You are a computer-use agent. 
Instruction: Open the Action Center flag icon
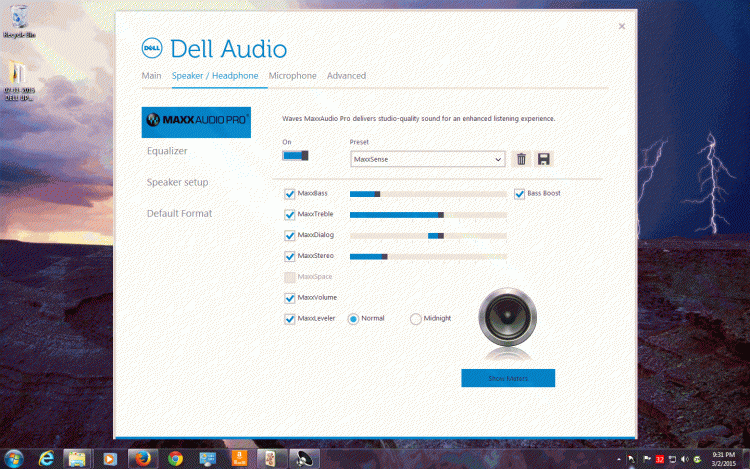pyautogui.click(x=647, y=459)
